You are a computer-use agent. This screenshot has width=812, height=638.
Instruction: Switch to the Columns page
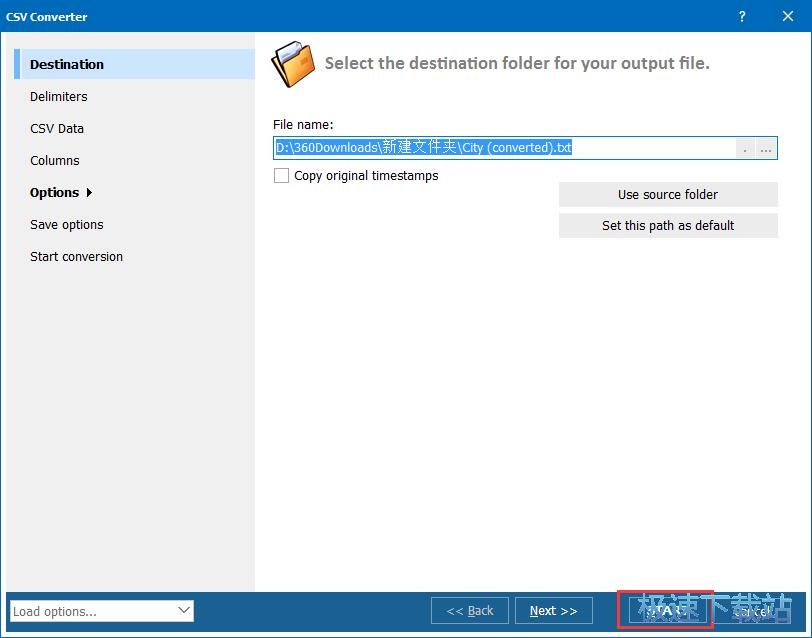click(54, 161)
